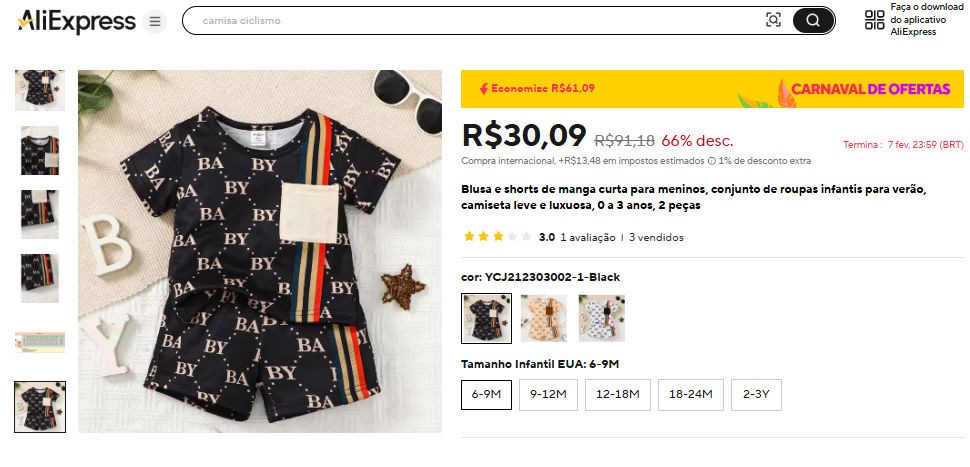Click the AliExpress logo

pyautogui.click(x=76, y=21)
